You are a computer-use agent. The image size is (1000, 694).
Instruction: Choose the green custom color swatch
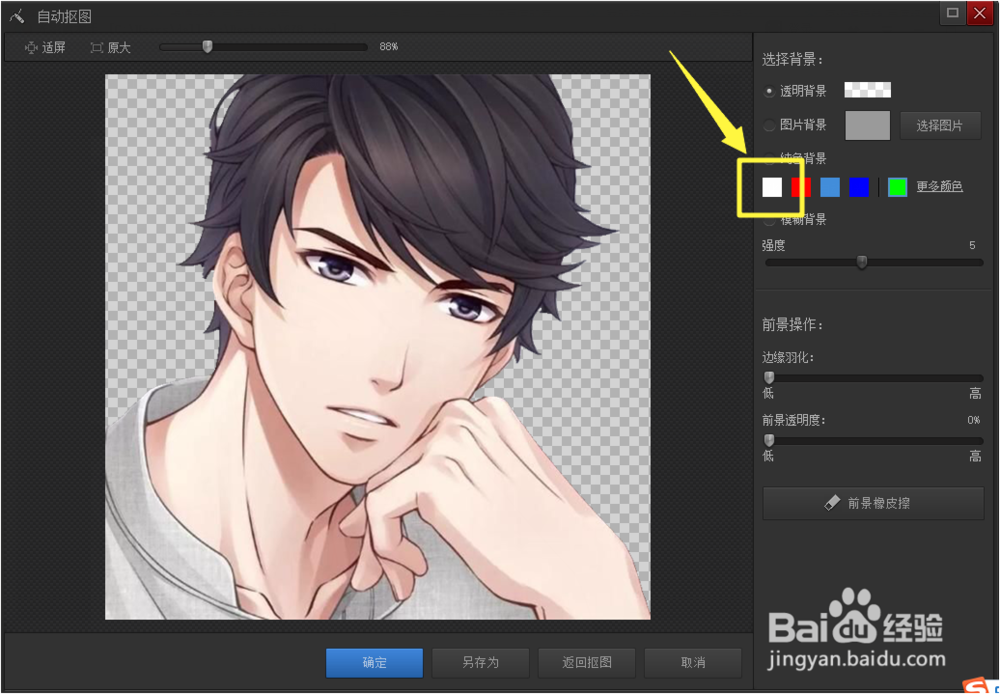[x=897, y=187]
